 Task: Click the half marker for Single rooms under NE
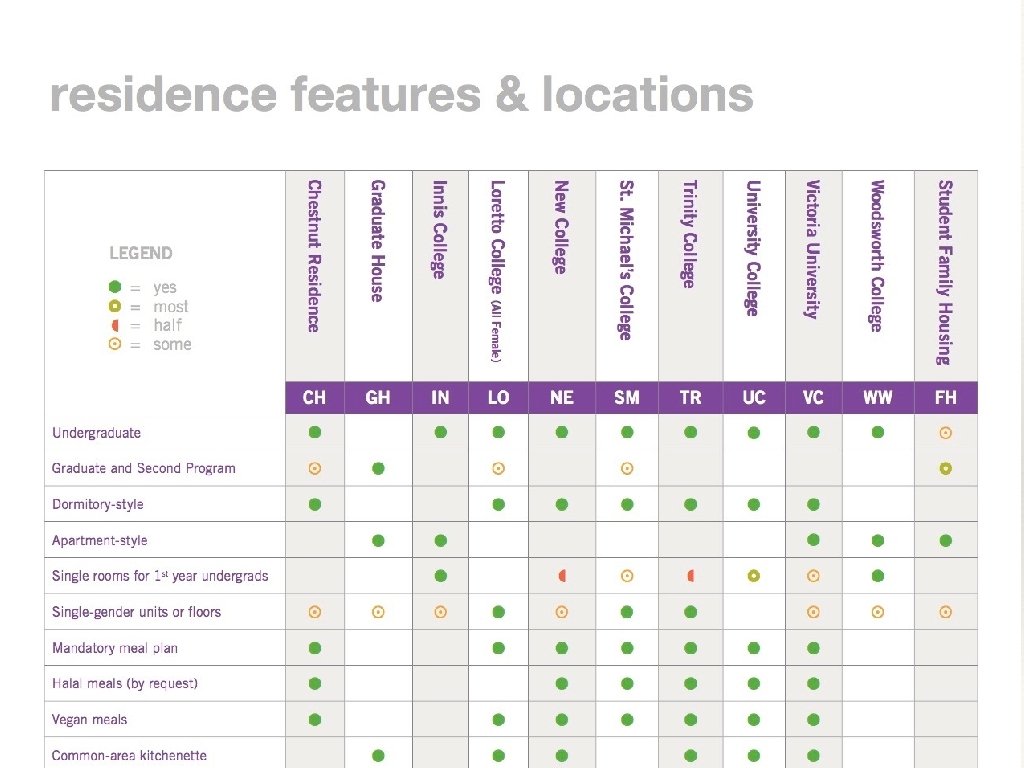pos(562,576)
